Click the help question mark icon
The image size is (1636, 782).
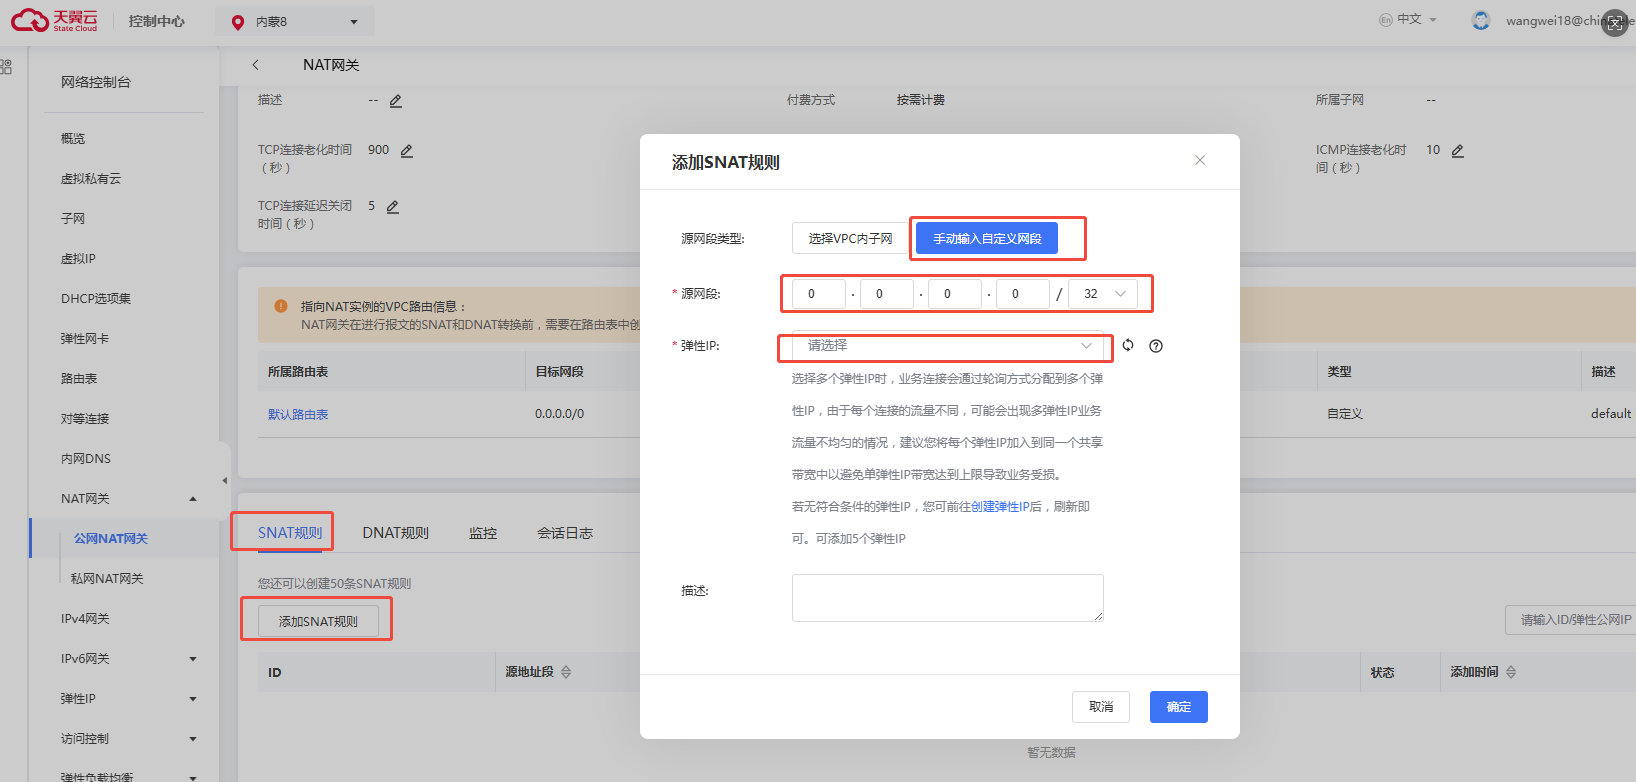(1156, 346)
